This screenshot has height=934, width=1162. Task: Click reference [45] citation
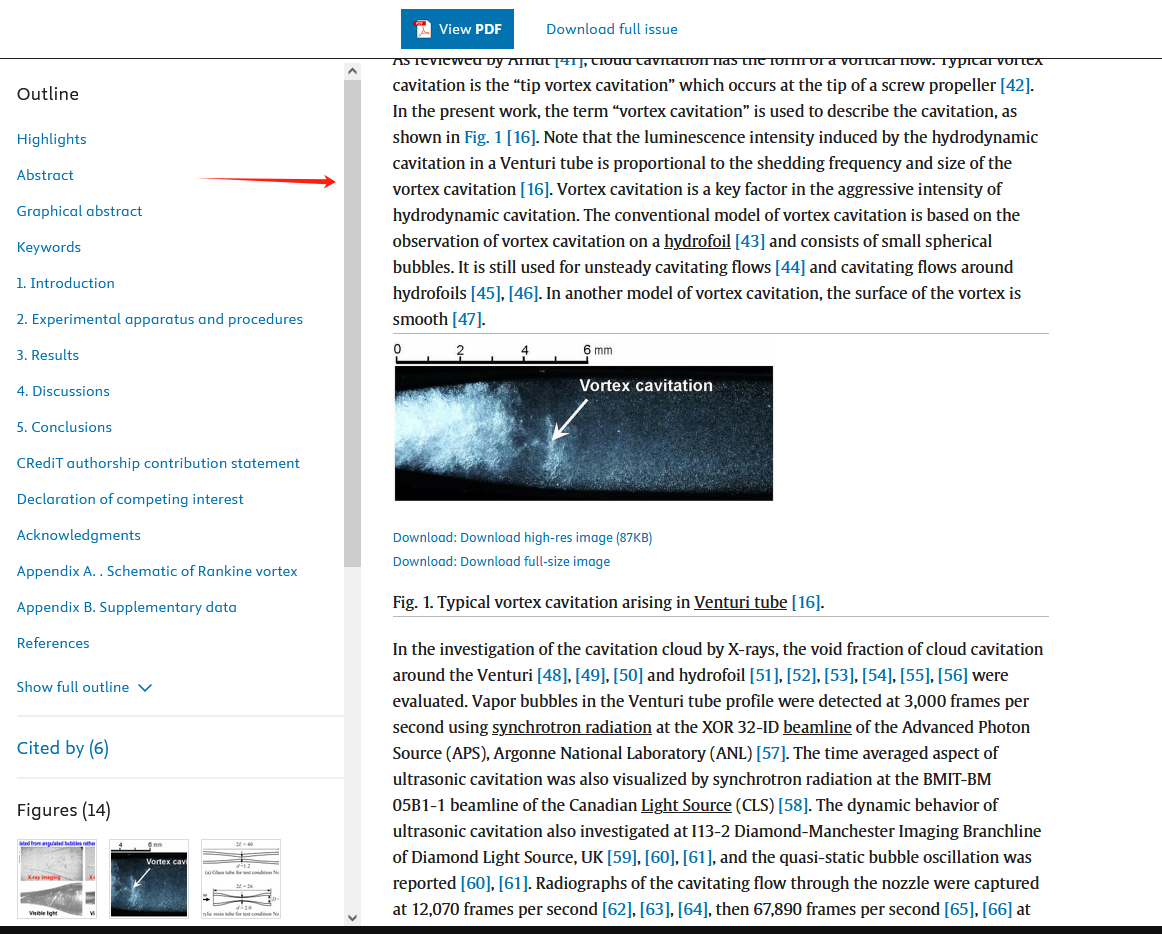486,293
